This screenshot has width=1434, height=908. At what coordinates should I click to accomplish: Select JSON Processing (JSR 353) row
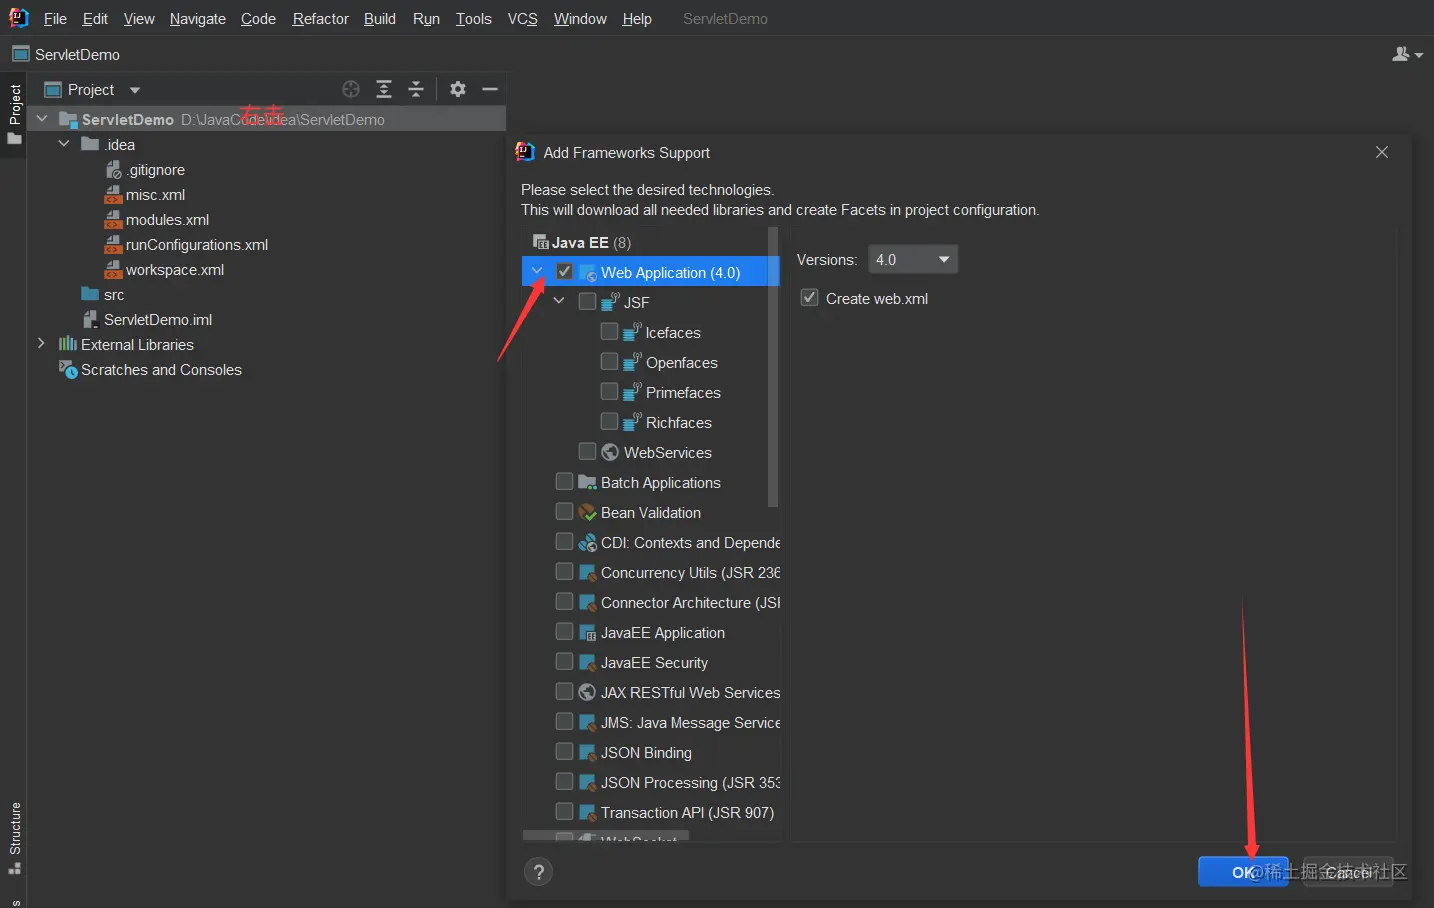pos(690,782)
